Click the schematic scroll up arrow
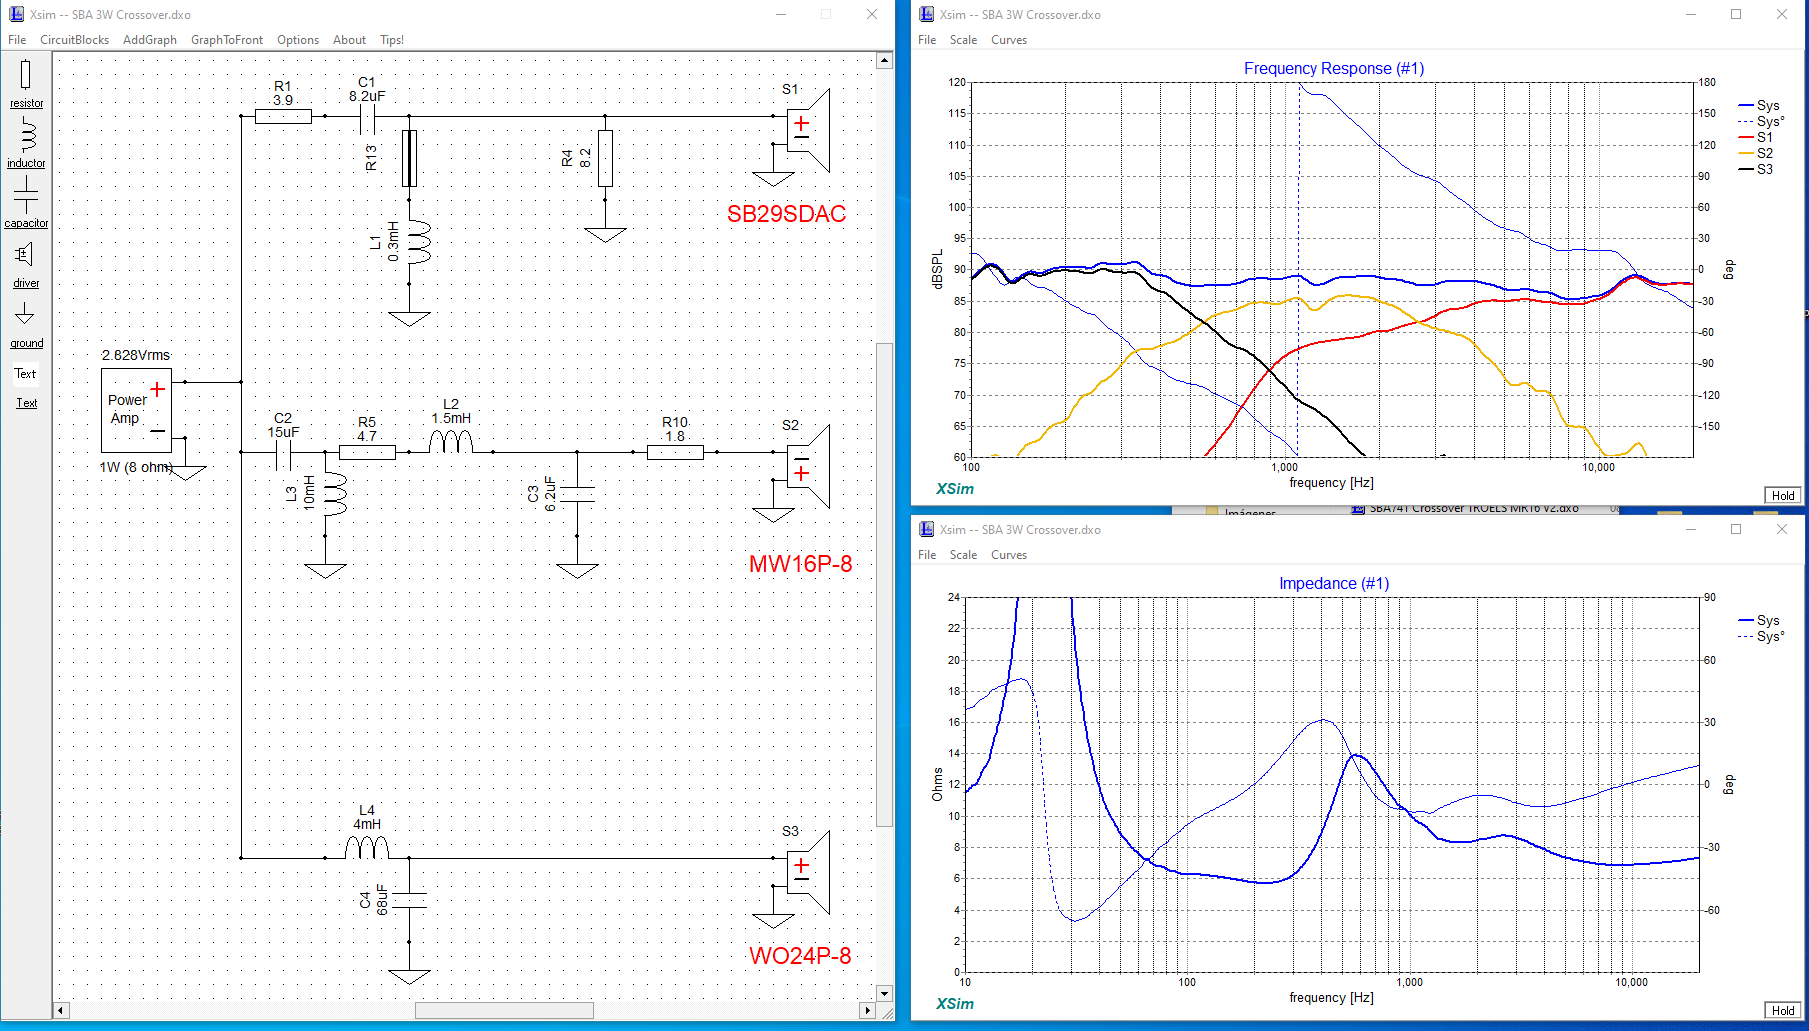1809x1031 pixels. [884, 60]
